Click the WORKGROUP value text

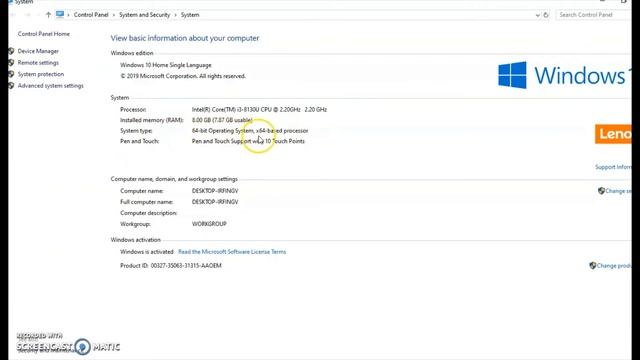click(209, 224)
